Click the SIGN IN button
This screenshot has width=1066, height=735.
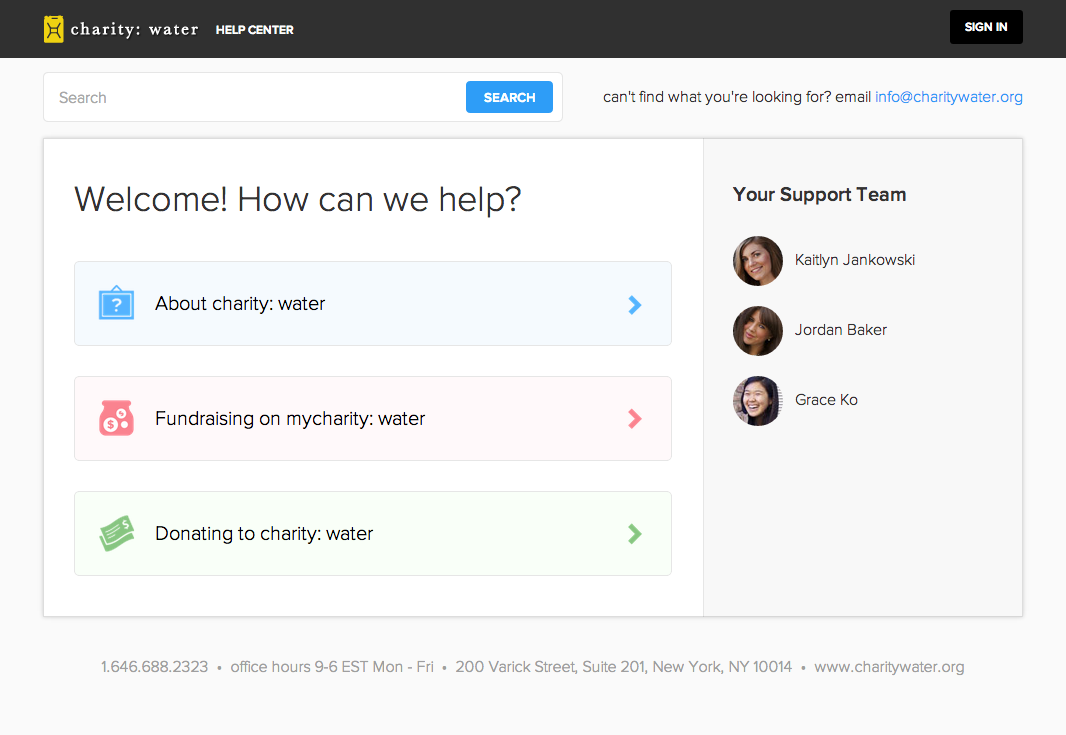coord(986,27)
